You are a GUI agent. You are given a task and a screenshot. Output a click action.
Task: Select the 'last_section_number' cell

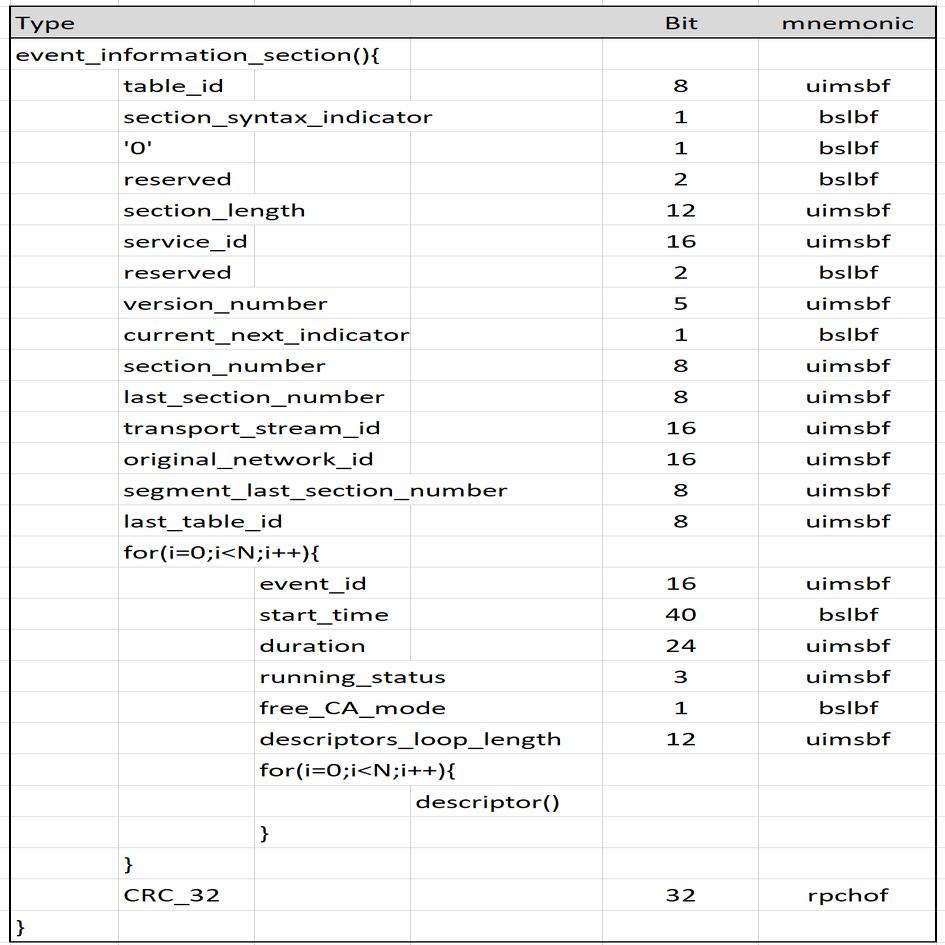pyautogui.click(x=254, y=397)
